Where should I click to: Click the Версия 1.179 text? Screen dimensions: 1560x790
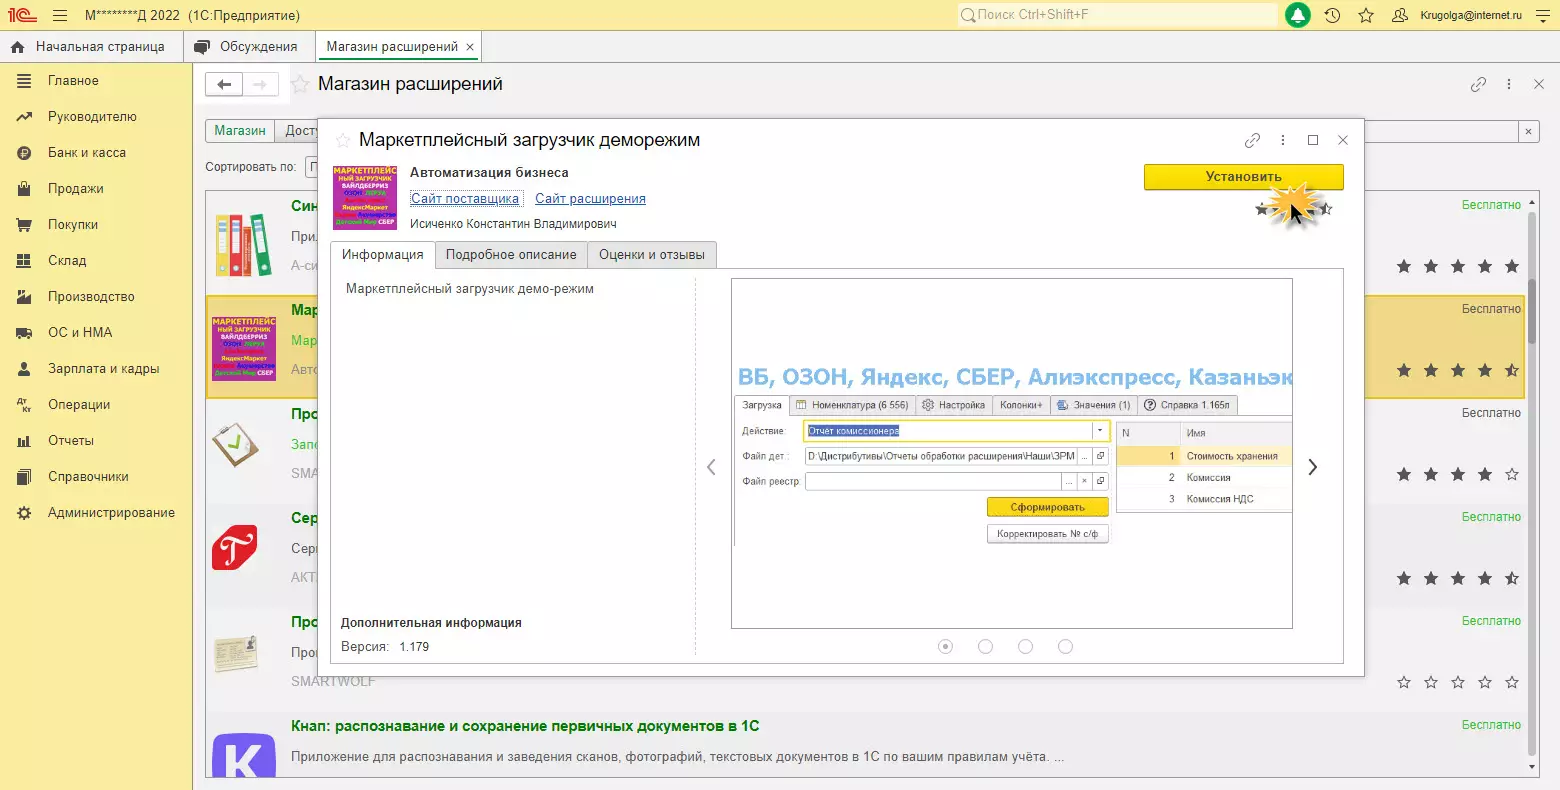click(385, 647)
